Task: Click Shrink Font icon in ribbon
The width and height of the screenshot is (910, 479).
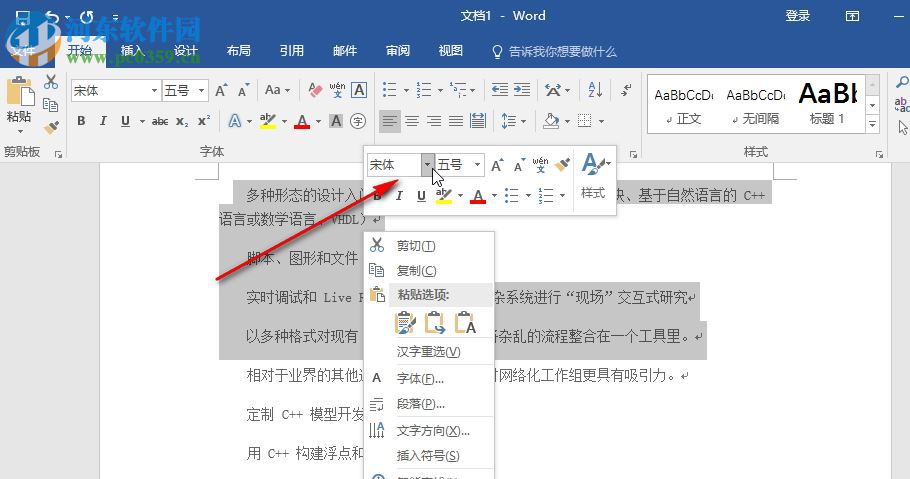Action: pyautogui.click(x=244, y=91)
